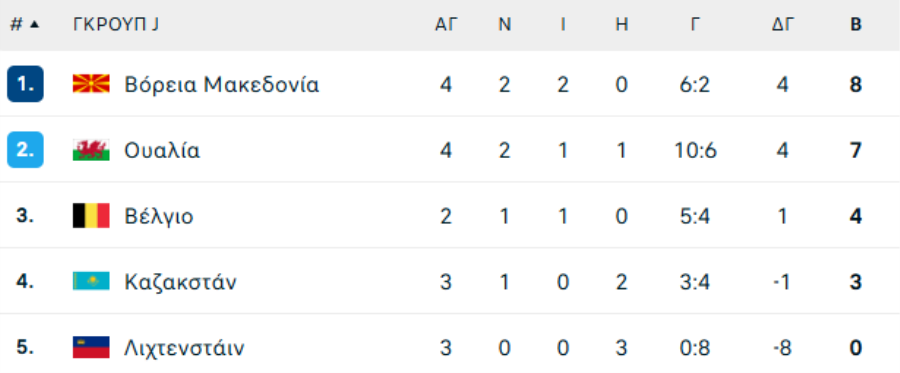The image size is (900, 373).
Task: Click the Liechtenstein flag icon
Action: click(91, 347)
